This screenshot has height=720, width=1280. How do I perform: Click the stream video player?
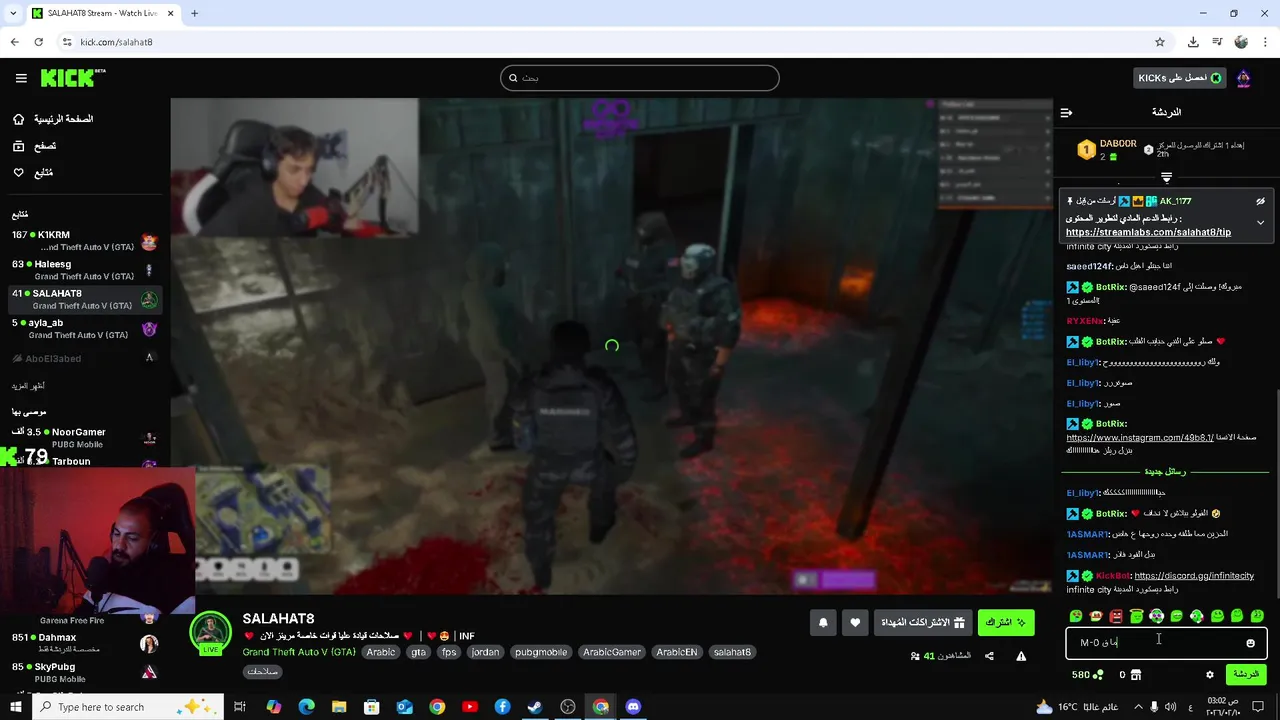(611, 346)
